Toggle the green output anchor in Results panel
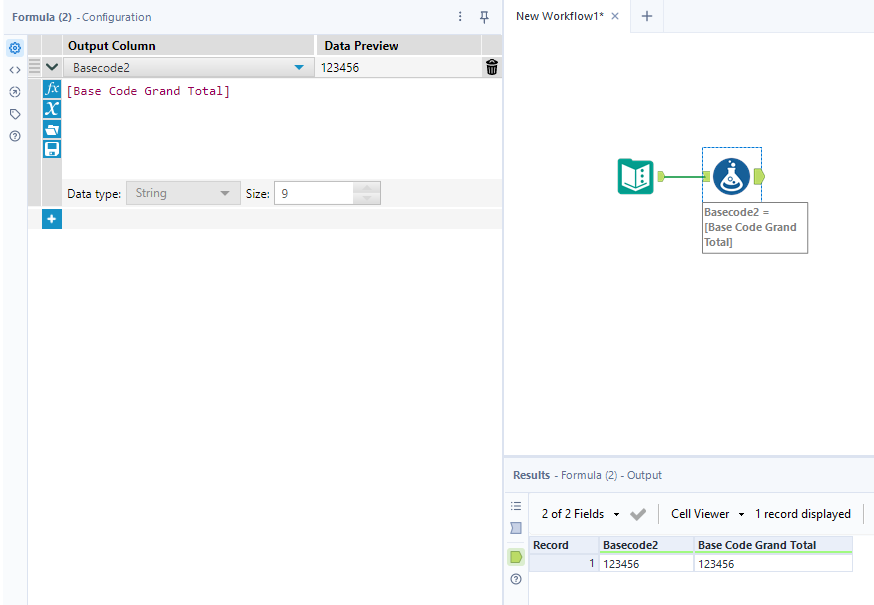 click(516, 556)
